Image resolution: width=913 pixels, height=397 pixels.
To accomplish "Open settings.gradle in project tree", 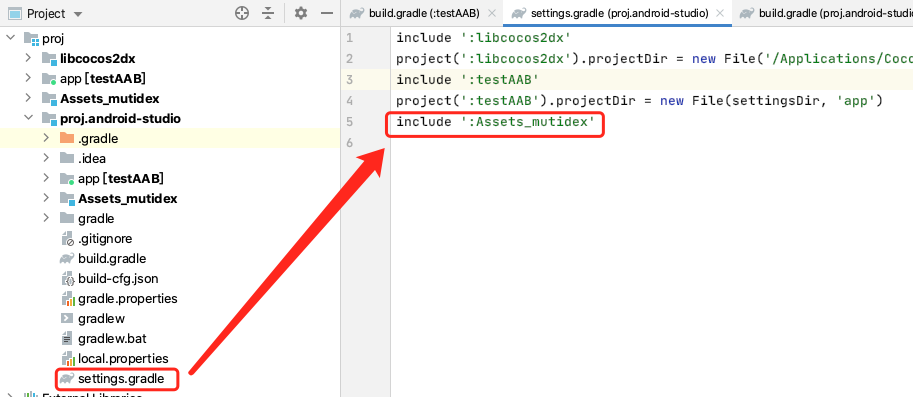I will [x=121, y=379].
